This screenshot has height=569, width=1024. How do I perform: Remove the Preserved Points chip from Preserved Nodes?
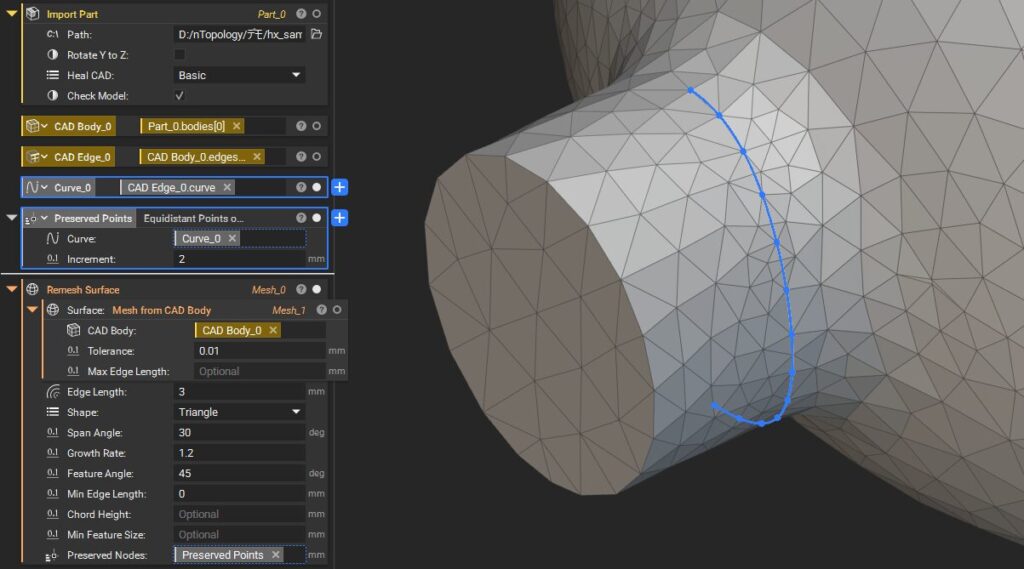(x=275, y=555)
